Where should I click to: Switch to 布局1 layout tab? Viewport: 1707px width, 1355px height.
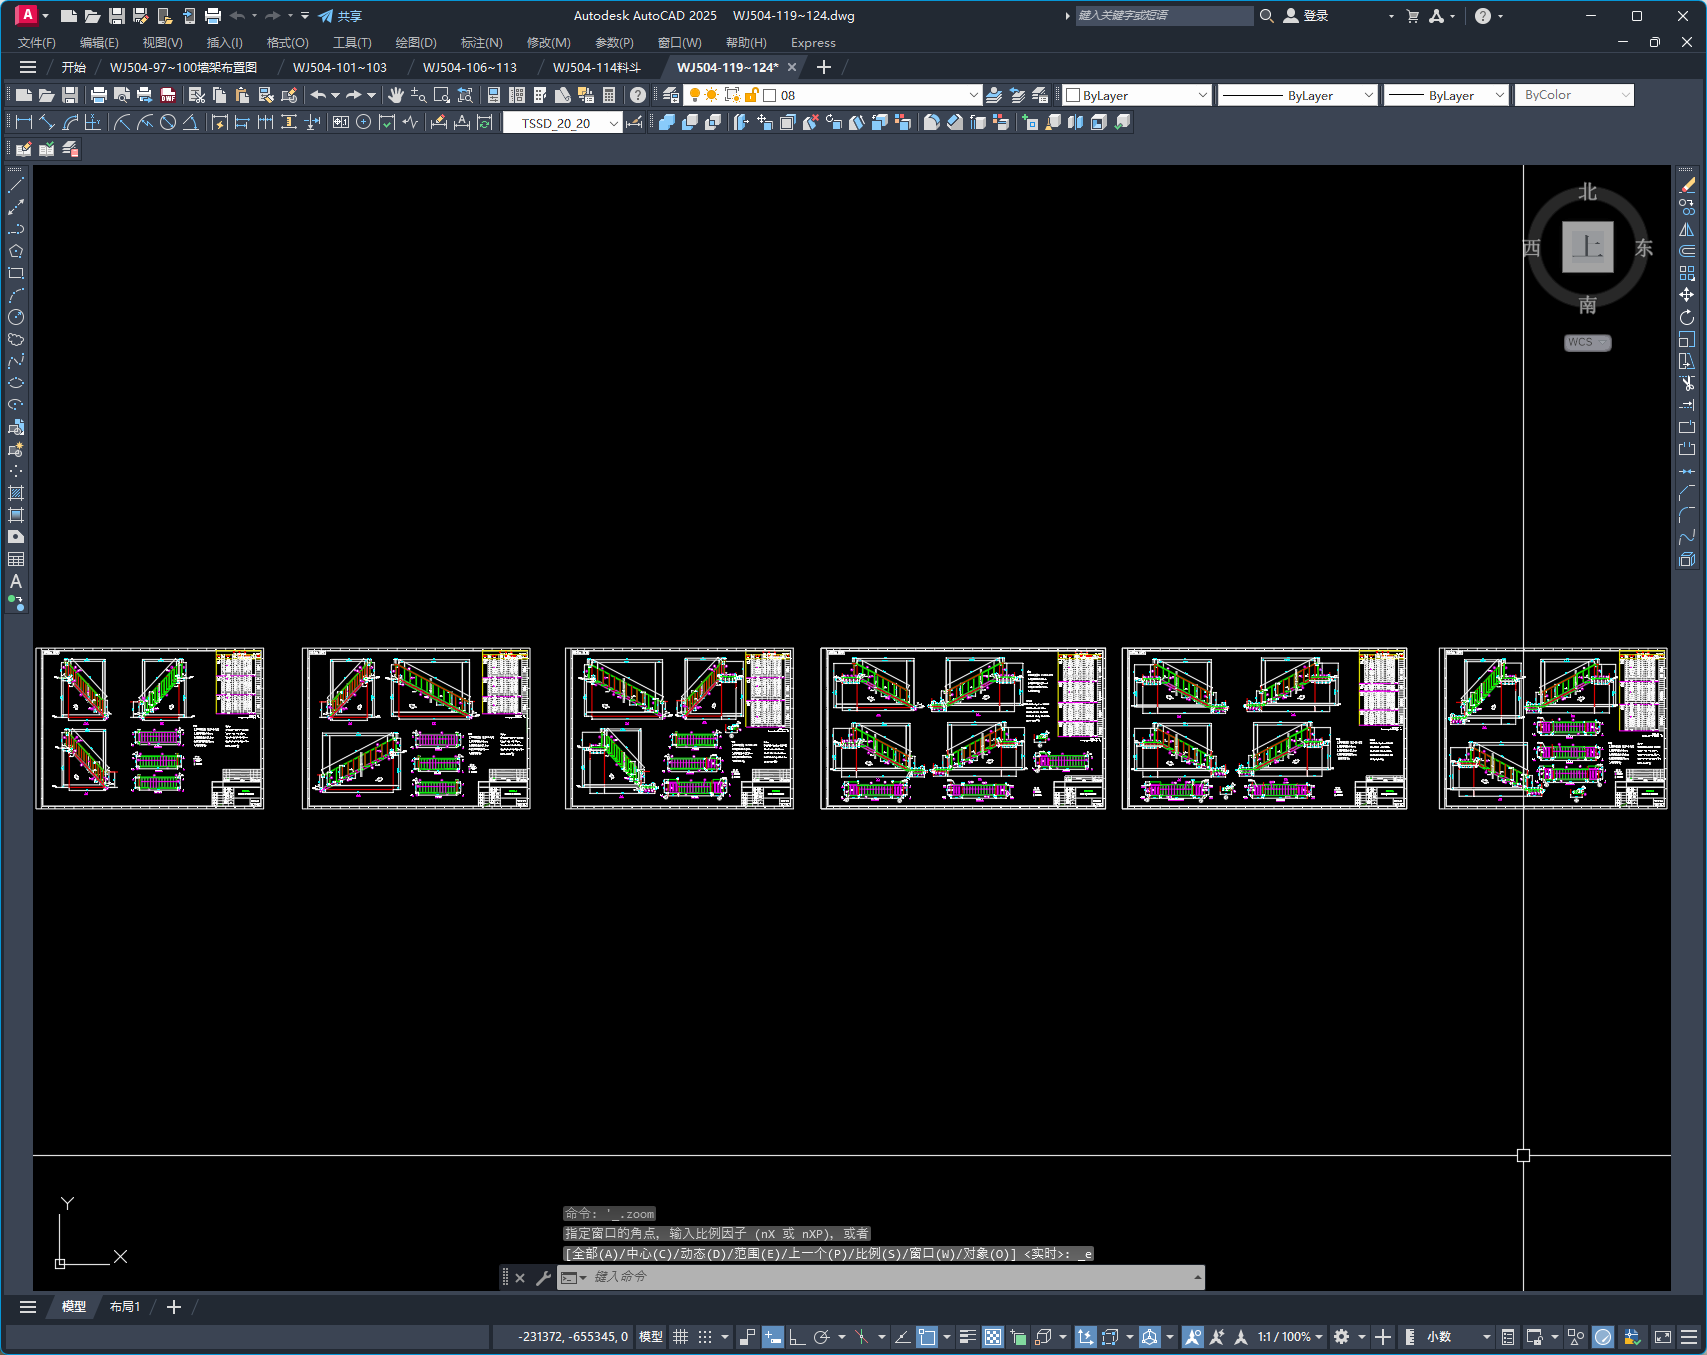[125, 1307]
